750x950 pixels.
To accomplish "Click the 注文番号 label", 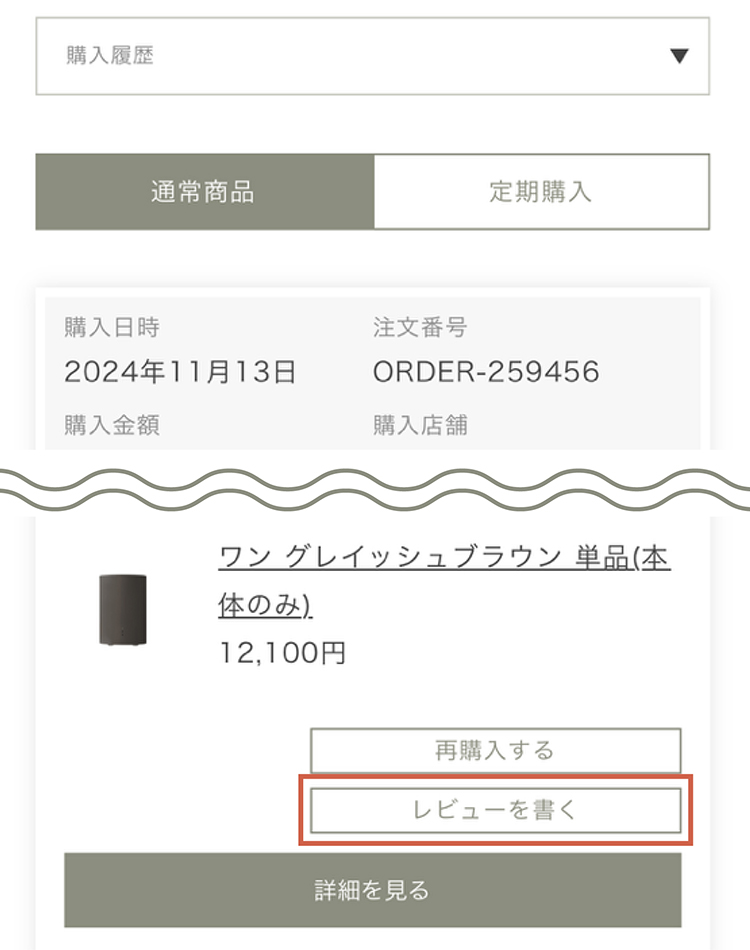I will pyautogui.click(x=420, y=327).
